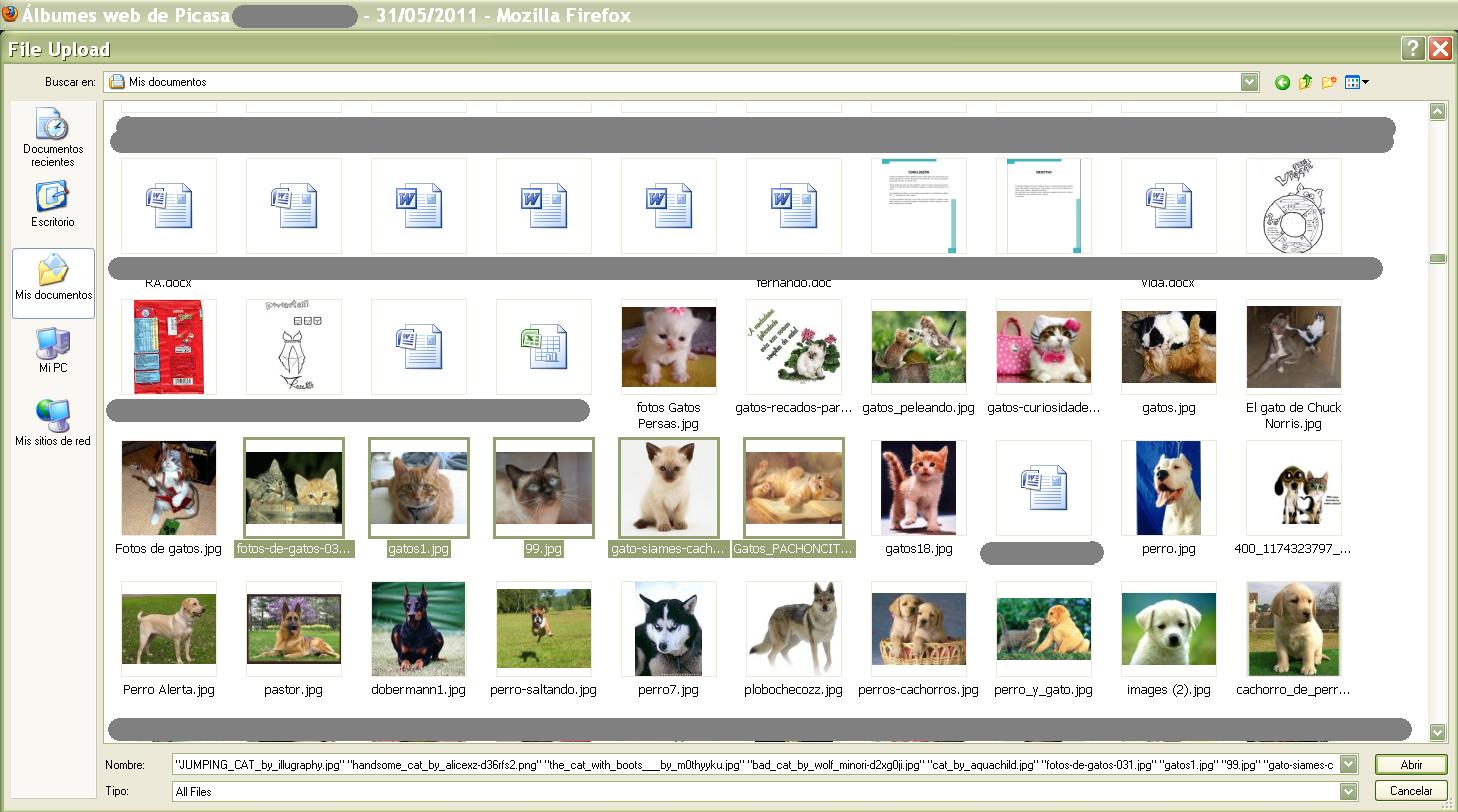Open Mis sitios de red in the sidebar
1458x812 pixels.
[53, 423]
